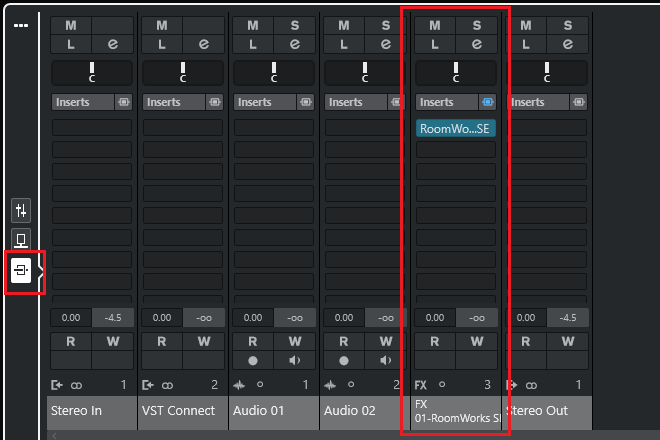Enable Write automation on Stereo In
Screen dimensions: 660x440
pyautogui.click(x=112, y=341)
